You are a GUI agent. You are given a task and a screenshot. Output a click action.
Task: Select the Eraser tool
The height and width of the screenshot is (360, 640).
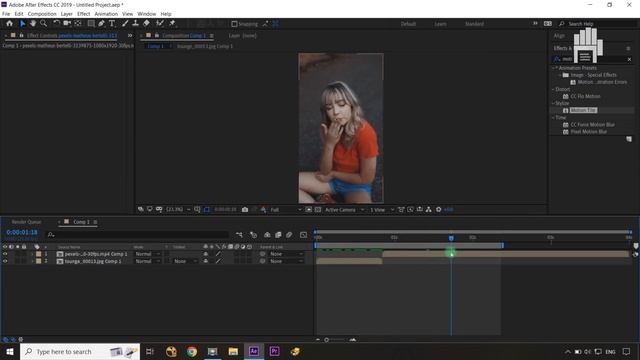(146, 24)
